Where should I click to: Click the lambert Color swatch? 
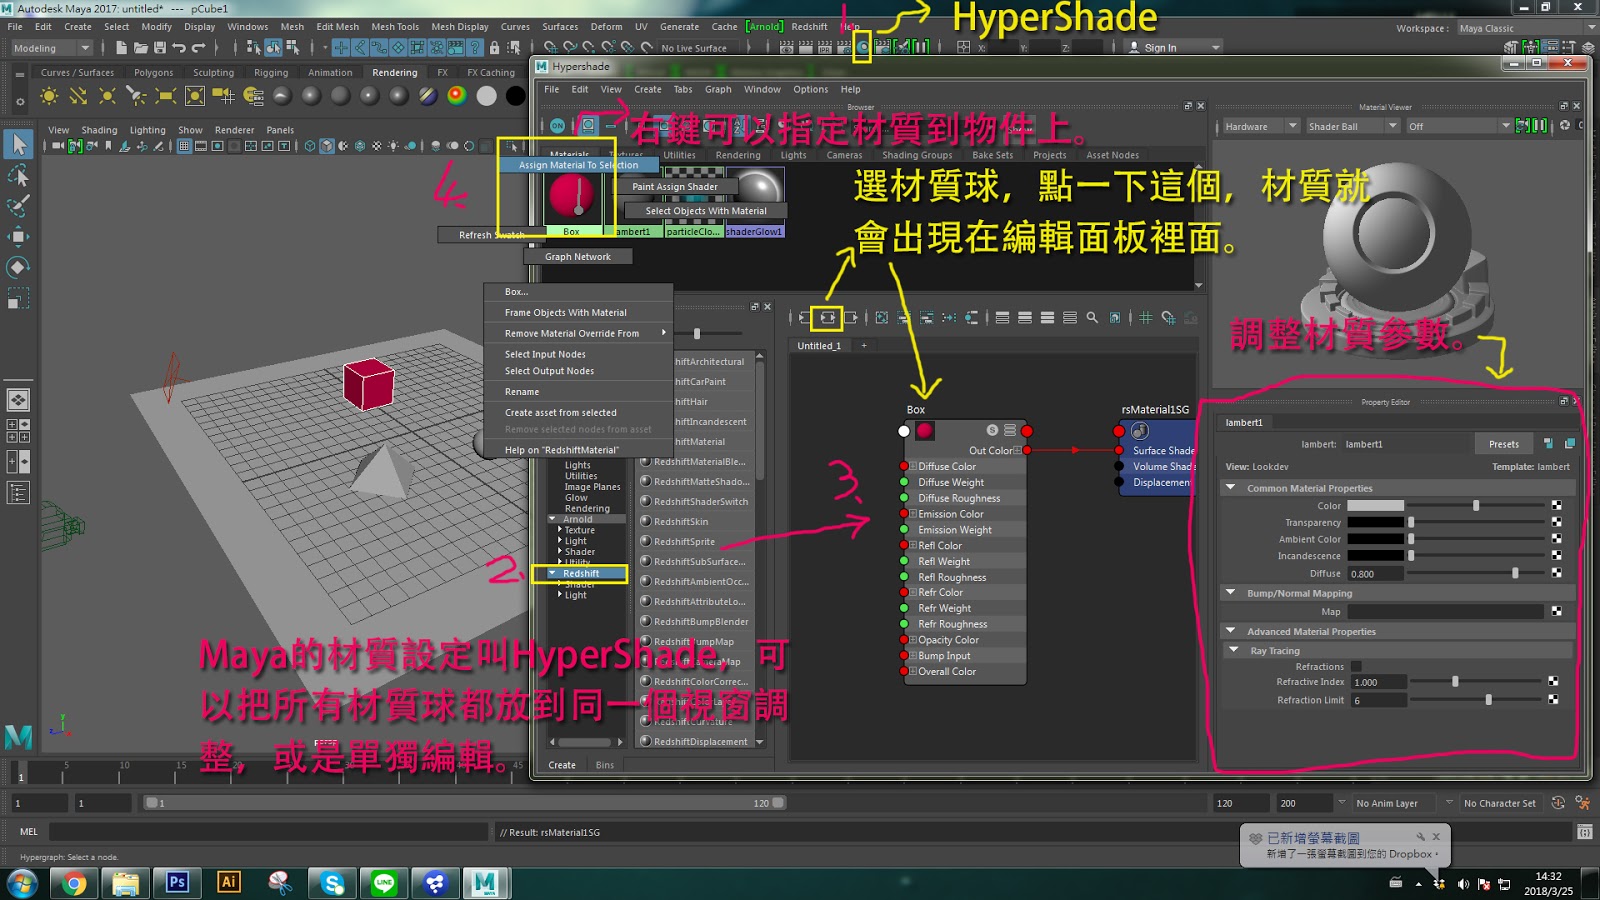pos(1375,506)
